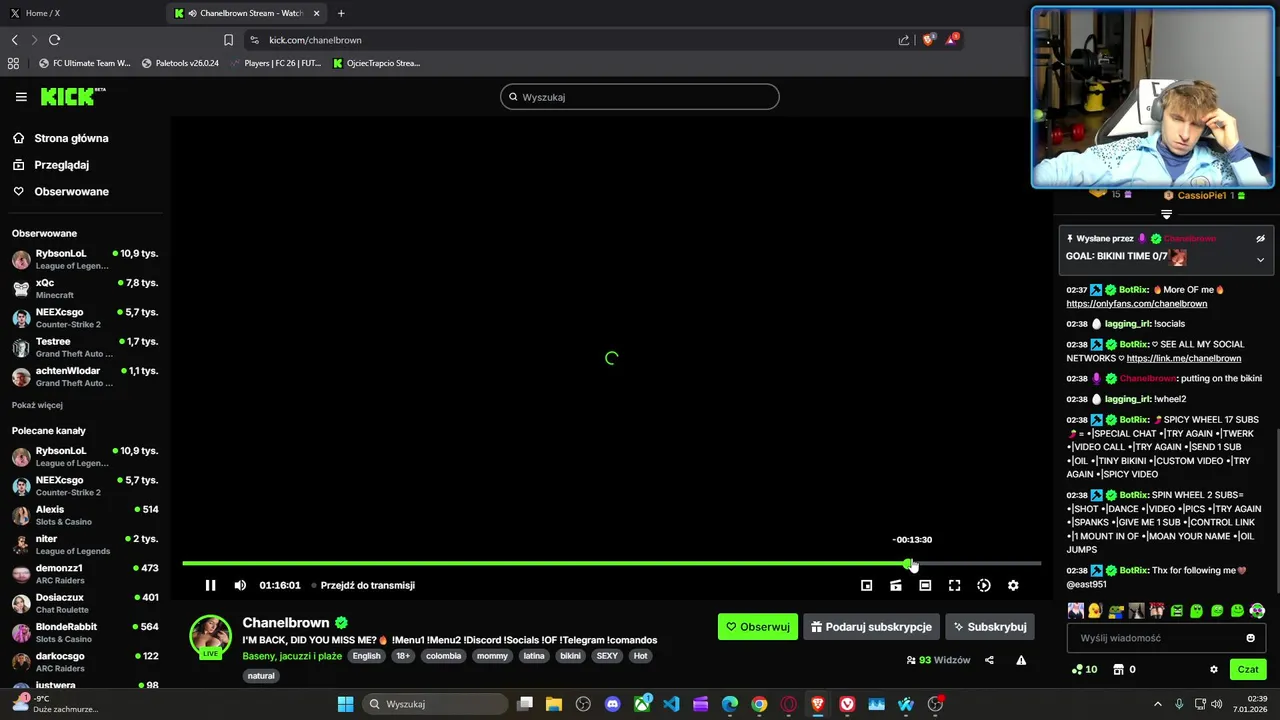Open Paletools v26.0.24 bookmark
The width and height of the screenshot is (1280, 720).
(x=180, y=63)
